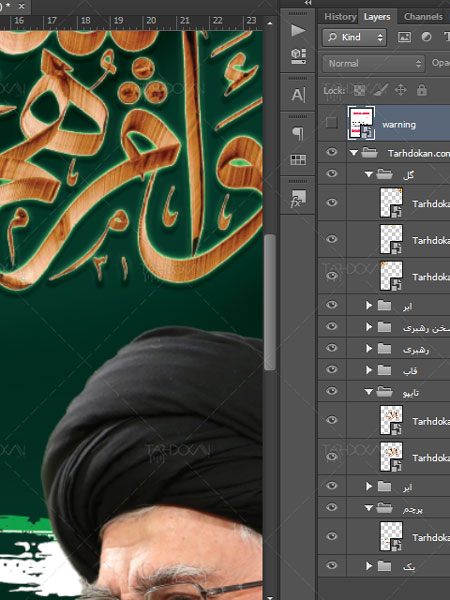Expand the رهبری group
The width and height of the screenshot is (450, 600).
click(369, 349)
